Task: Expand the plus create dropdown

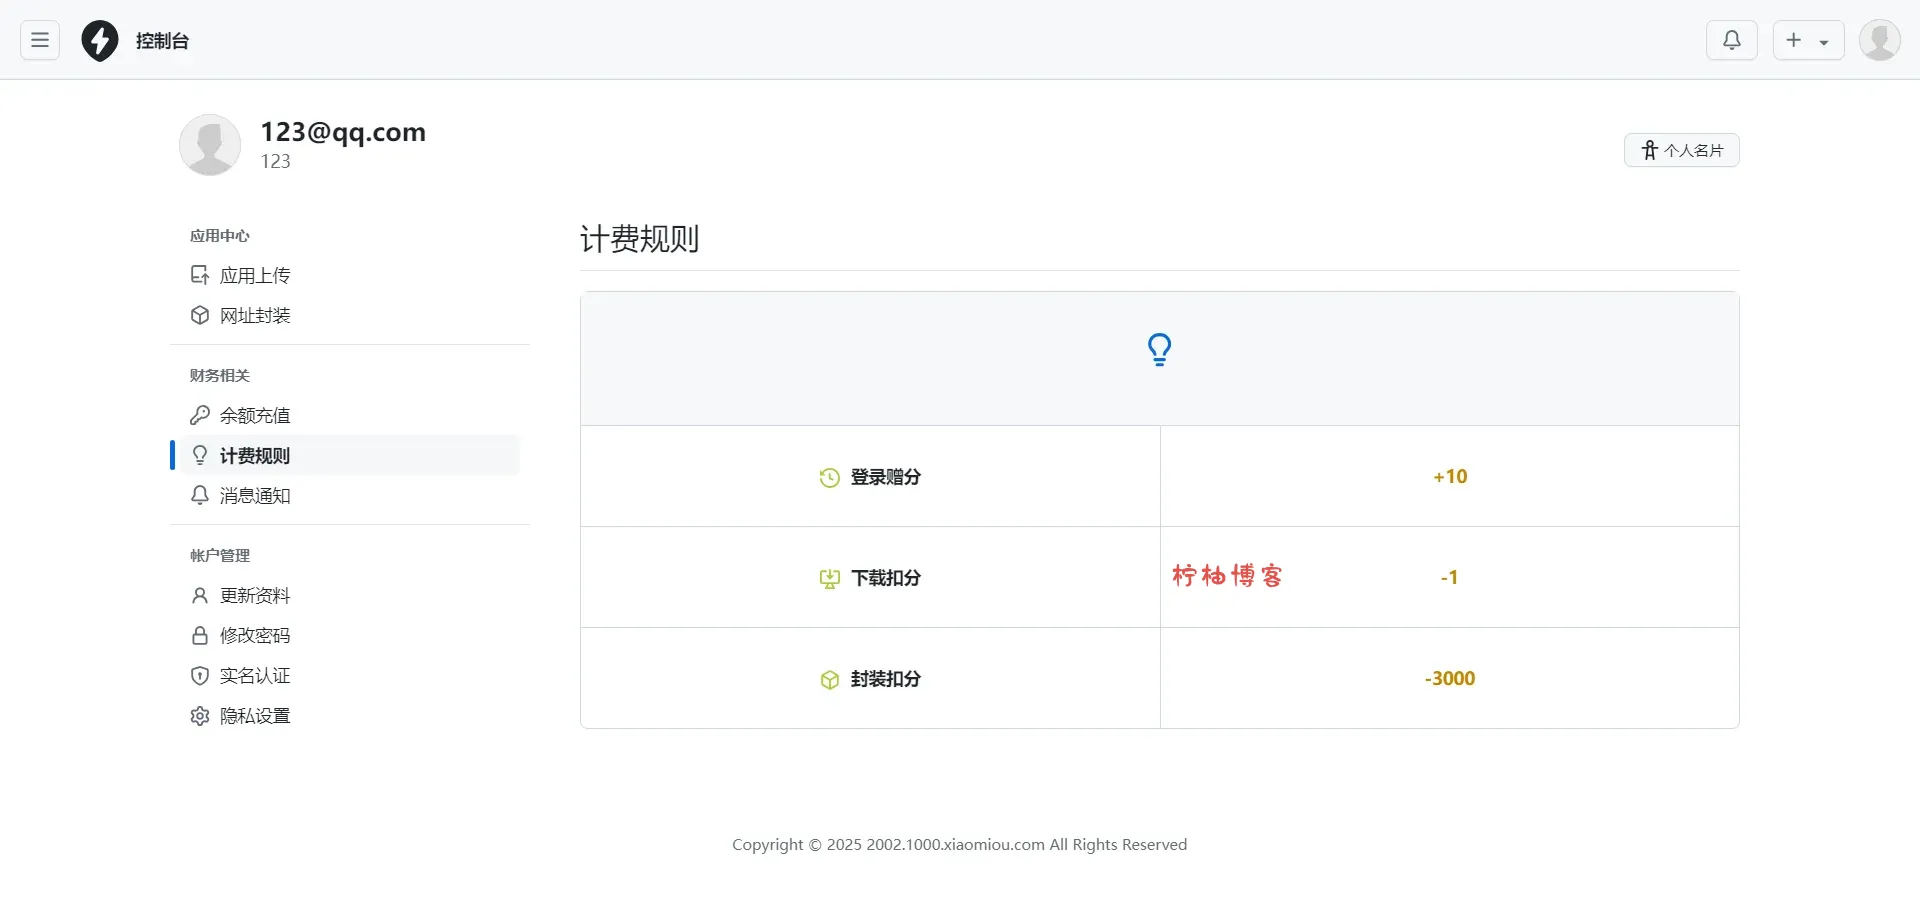Action: point(1808,40)
